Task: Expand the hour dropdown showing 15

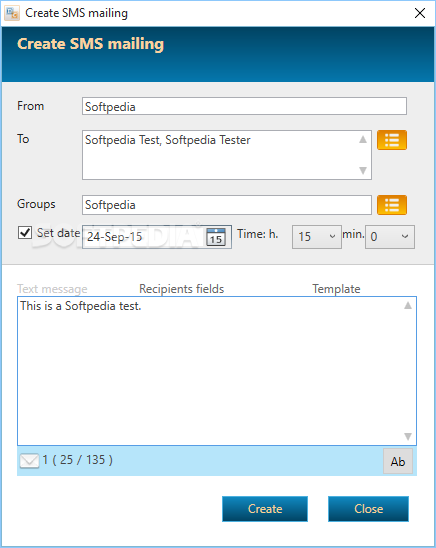Action: click(317, 237)
